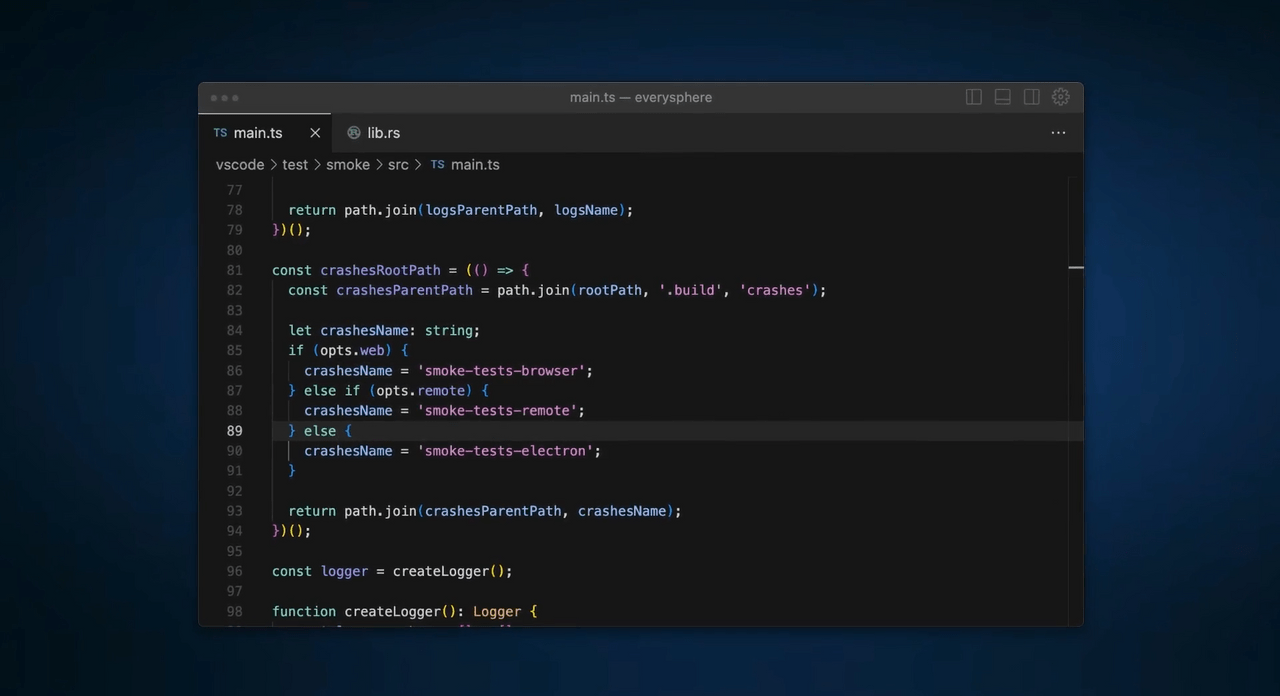Open settings via the title bar gear icon
This screenshot has height=696, width=1280.
1061,97
